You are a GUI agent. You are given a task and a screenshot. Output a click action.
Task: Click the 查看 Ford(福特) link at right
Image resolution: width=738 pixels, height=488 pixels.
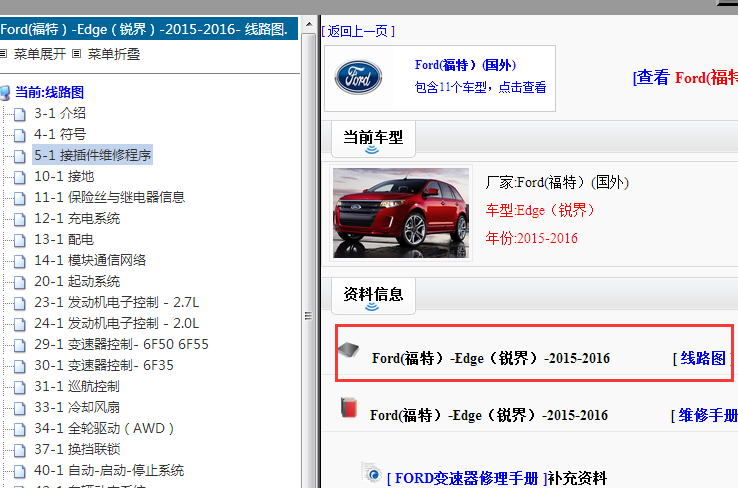pos(685,78)
